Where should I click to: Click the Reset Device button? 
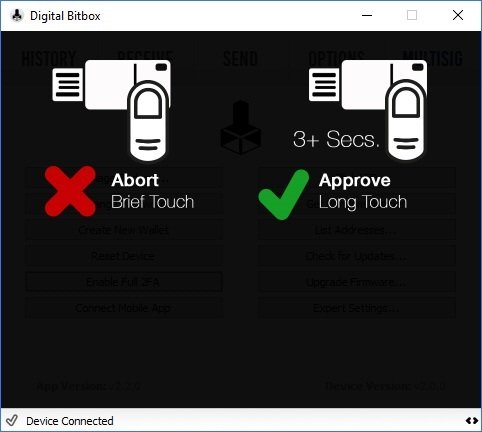click(124, 256)
